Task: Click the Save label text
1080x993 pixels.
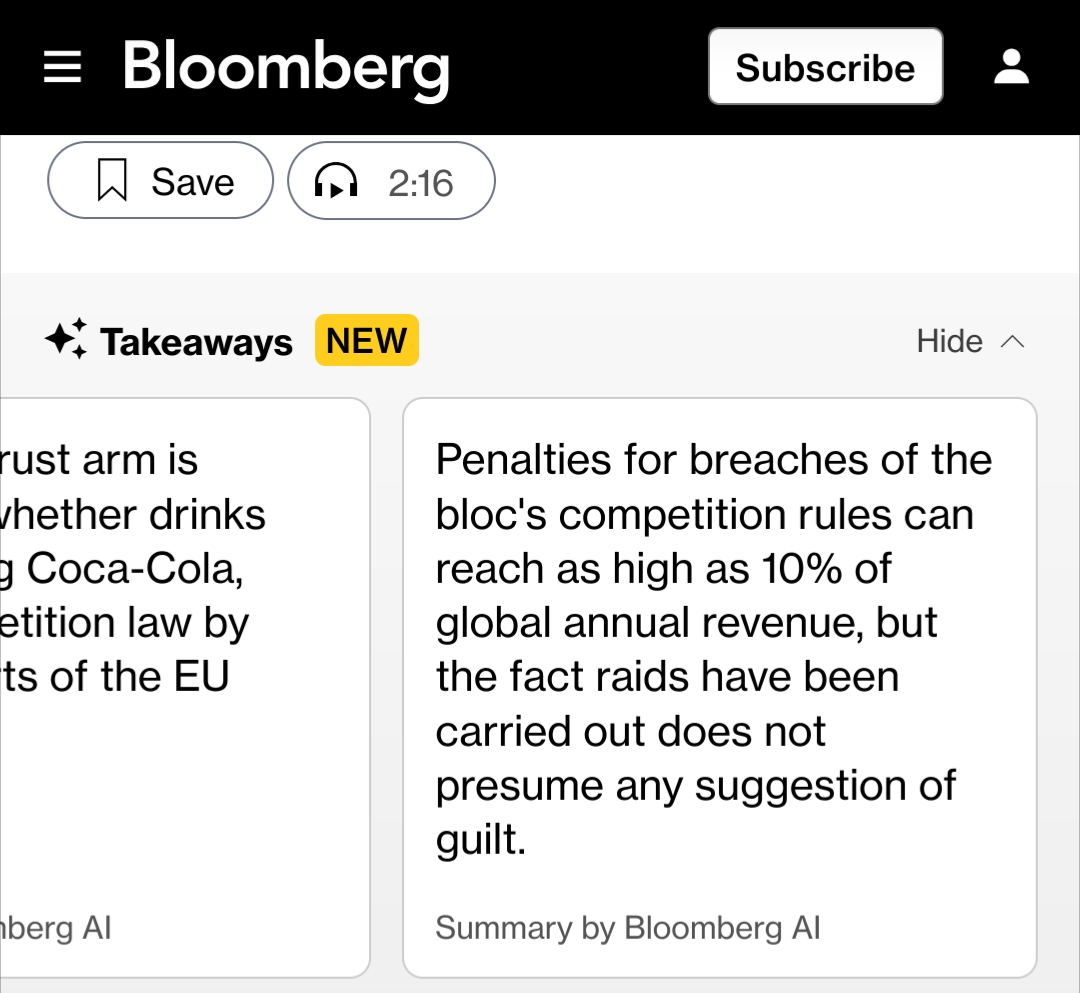Action: point(192,182)
